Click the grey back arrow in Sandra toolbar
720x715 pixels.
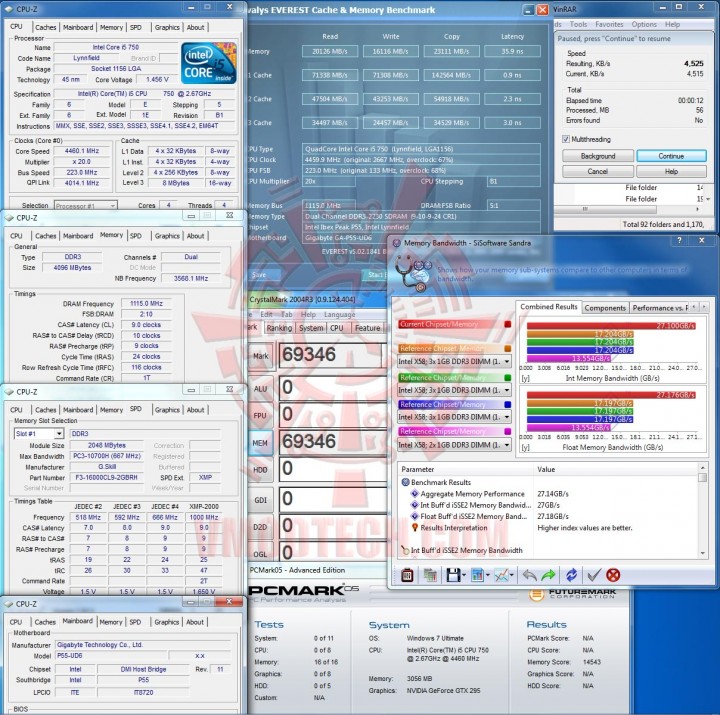click(x=529, y=574)
